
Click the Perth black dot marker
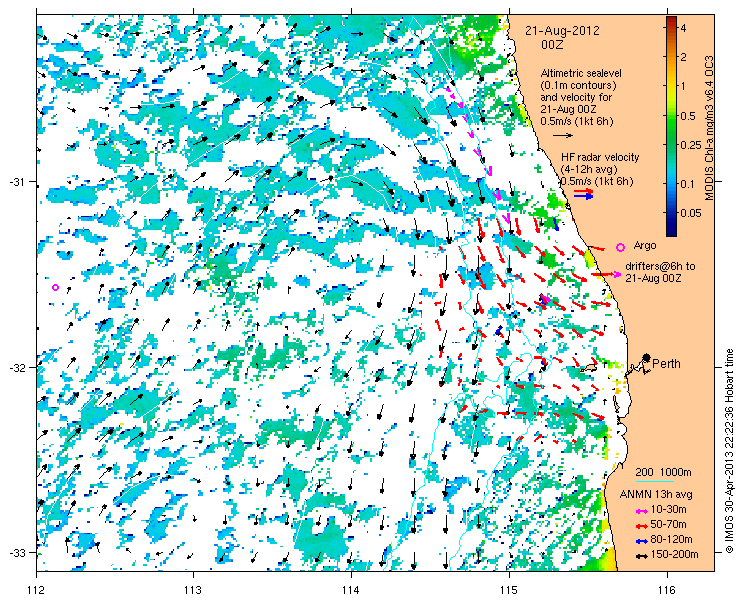coord(646,357)
